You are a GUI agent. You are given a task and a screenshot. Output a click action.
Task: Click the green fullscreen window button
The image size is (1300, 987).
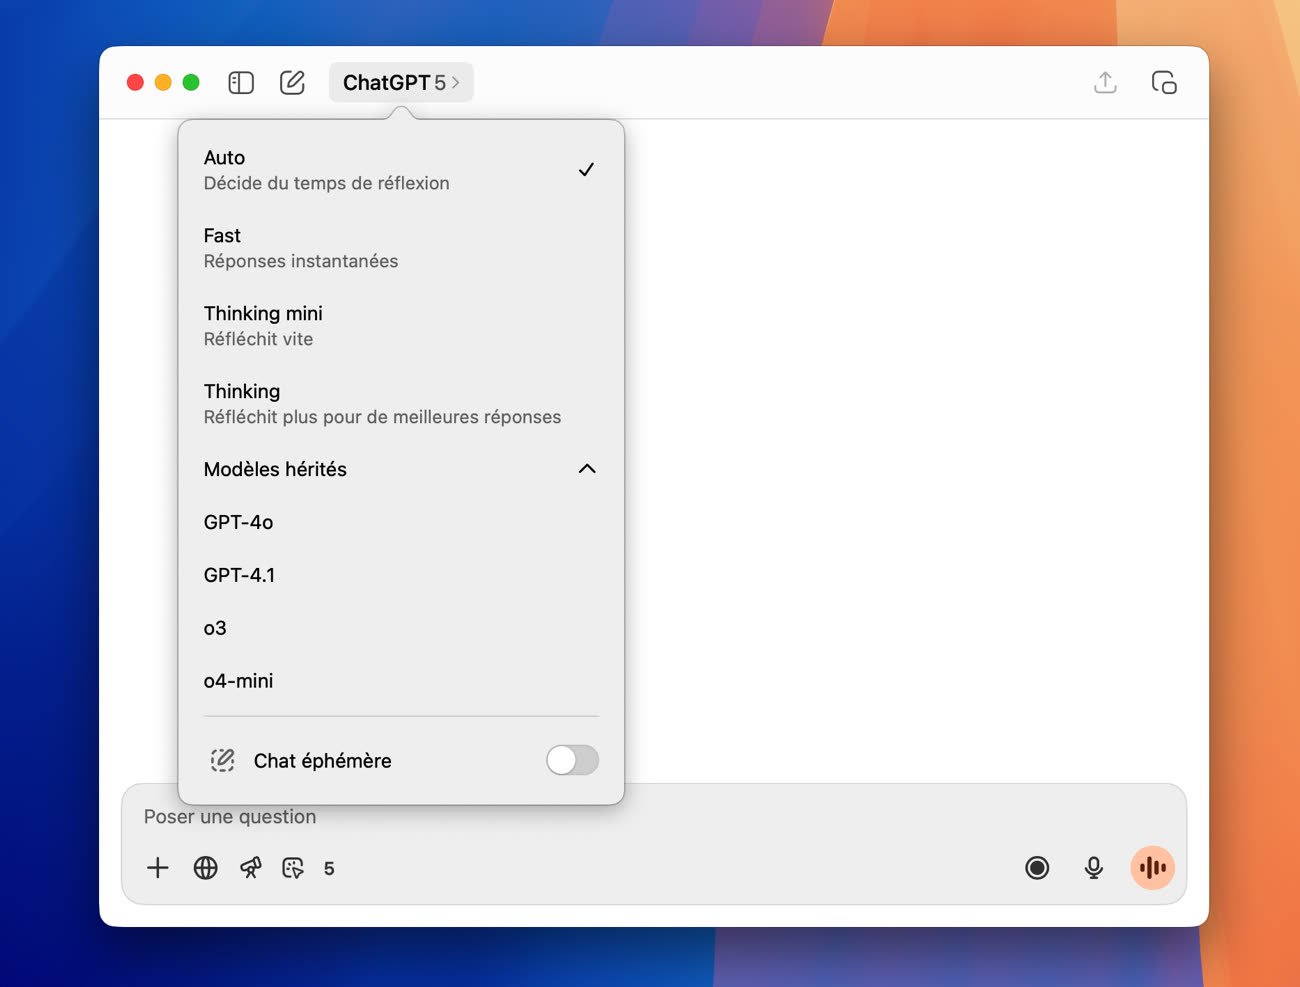click(x=191, y=82)
